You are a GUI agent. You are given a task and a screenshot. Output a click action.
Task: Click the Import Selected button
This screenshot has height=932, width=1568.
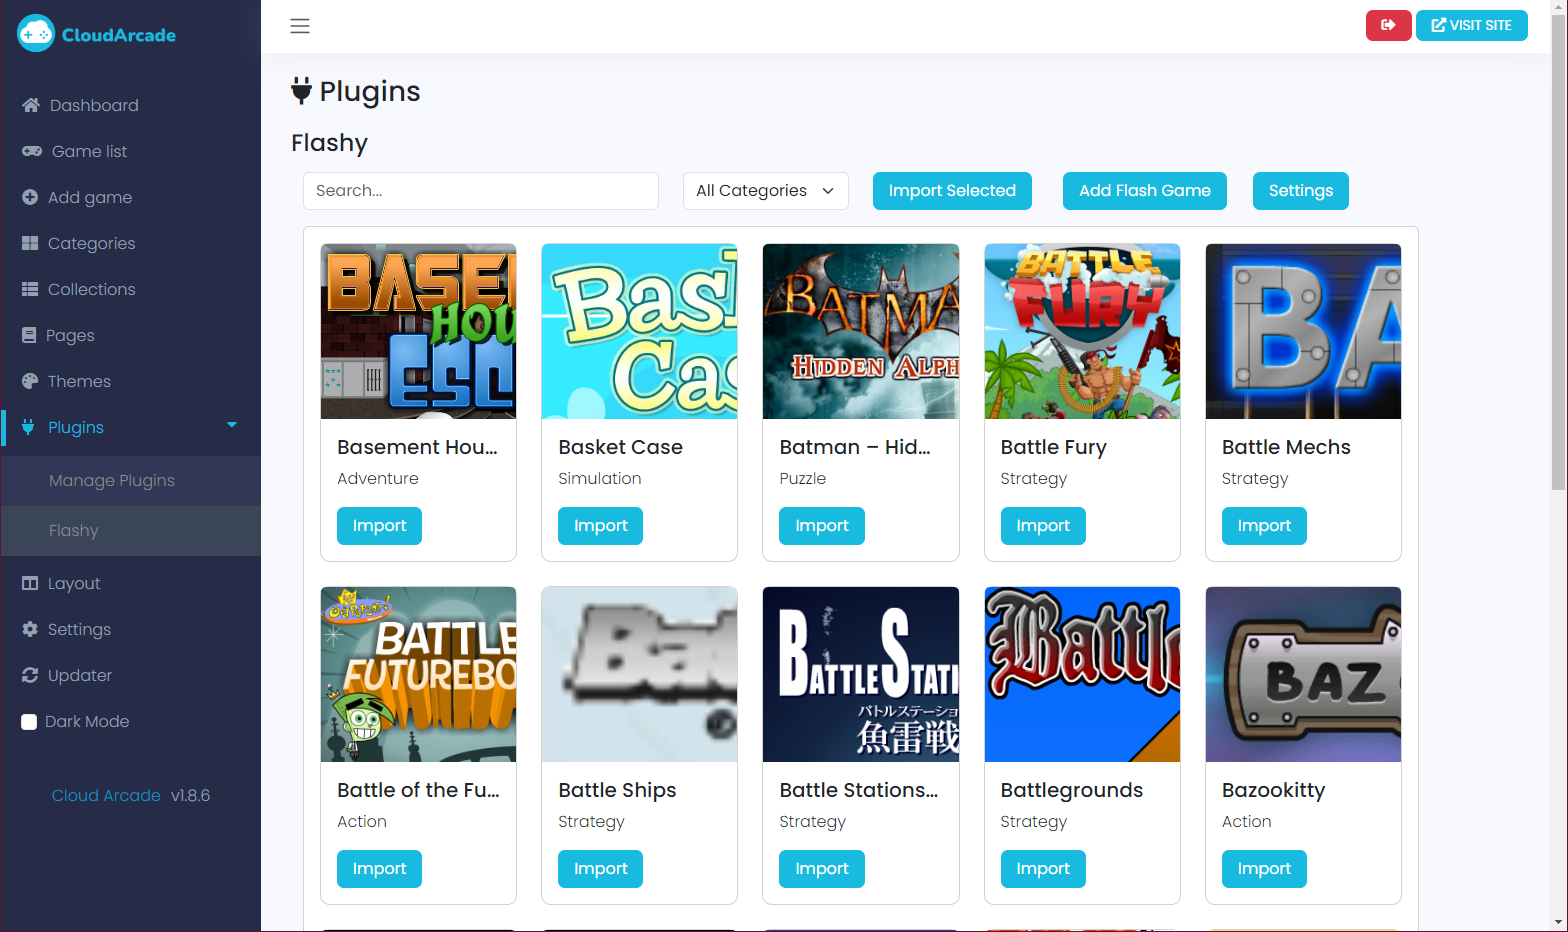[952, 191]
